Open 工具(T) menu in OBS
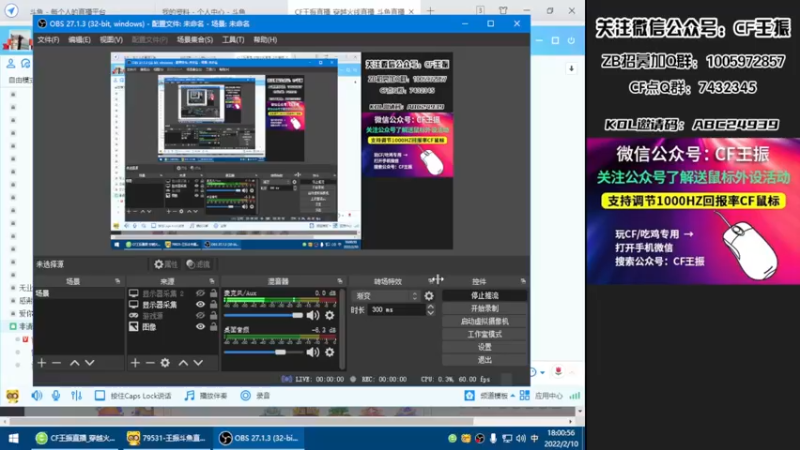The width and height of the screenshot is (800, 450). [x=233, y=39]
